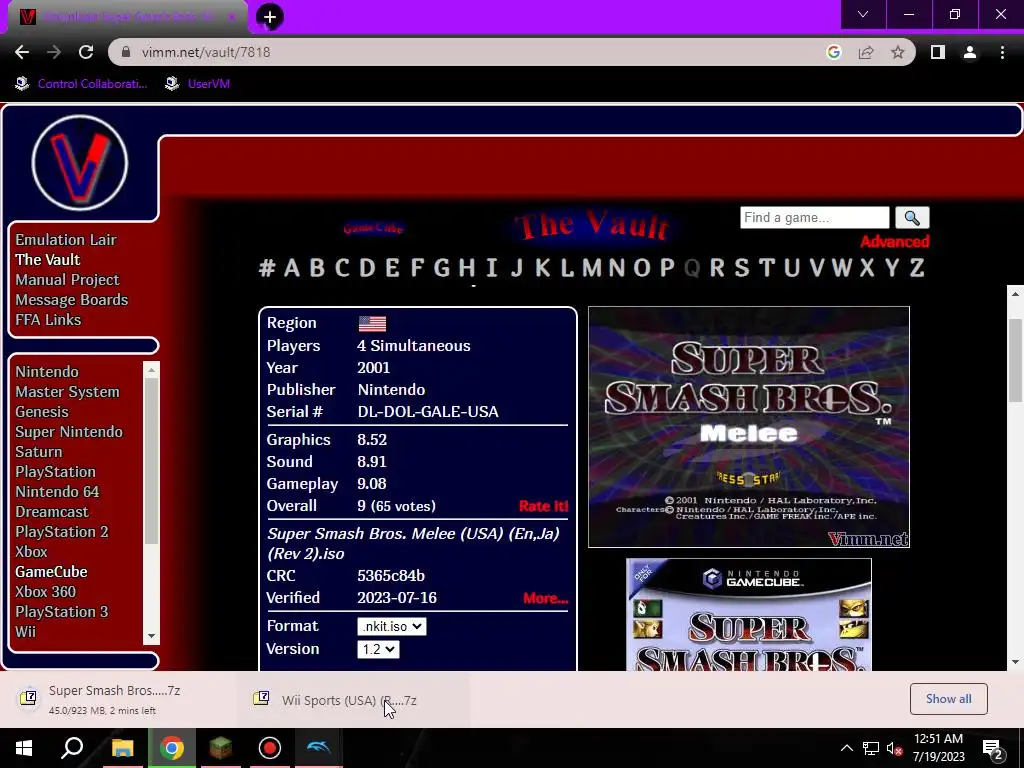The height and width of the screenshot is (768, 1024).
Task: Open Chrome three-dot menu
Action: pos(1002,52)
